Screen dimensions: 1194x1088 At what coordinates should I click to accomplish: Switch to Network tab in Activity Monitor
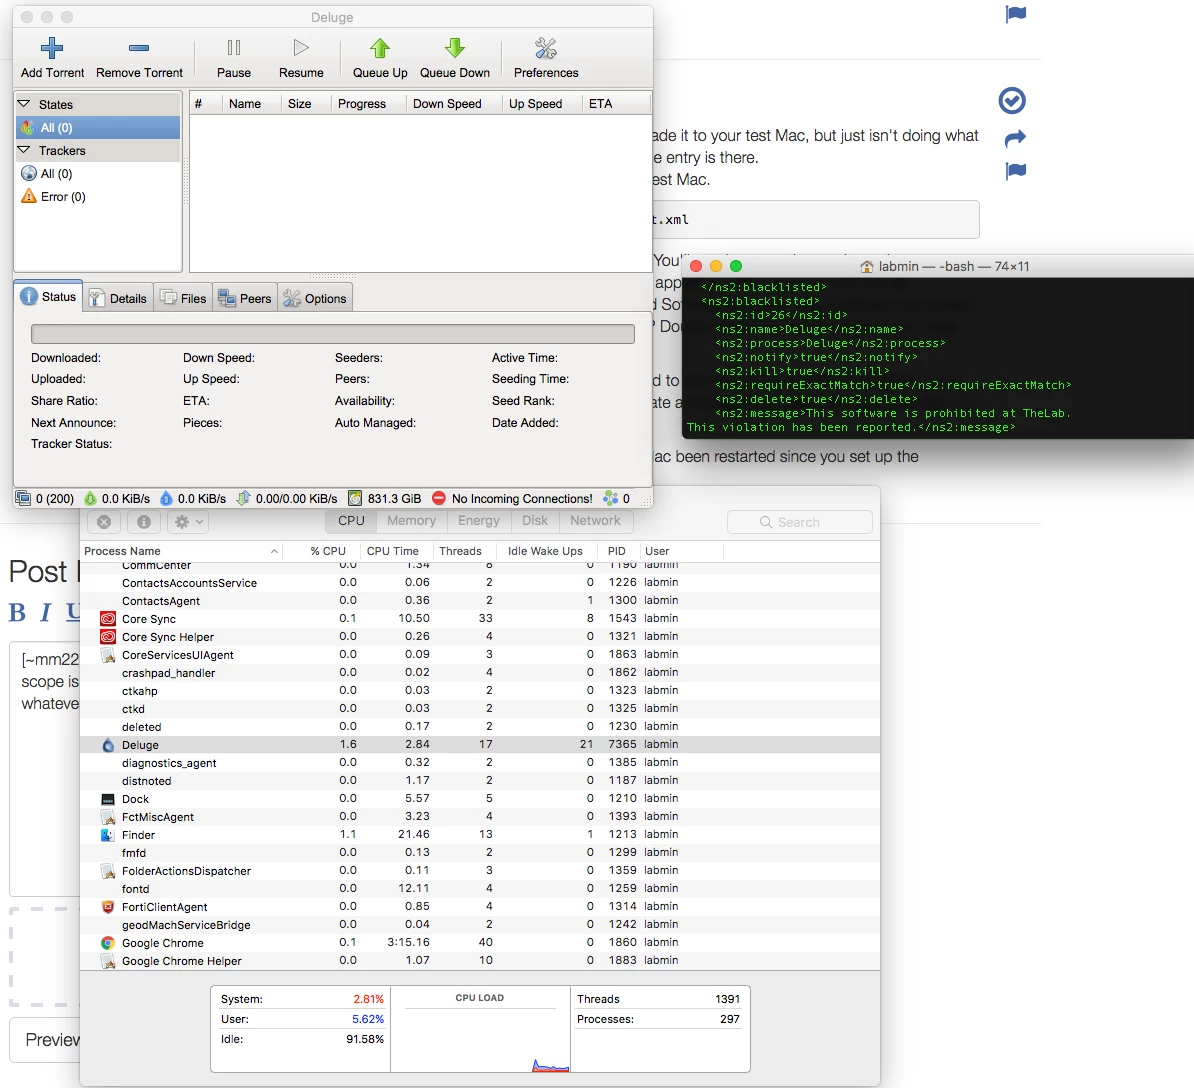pyautogui.click(x=595, y=521)
